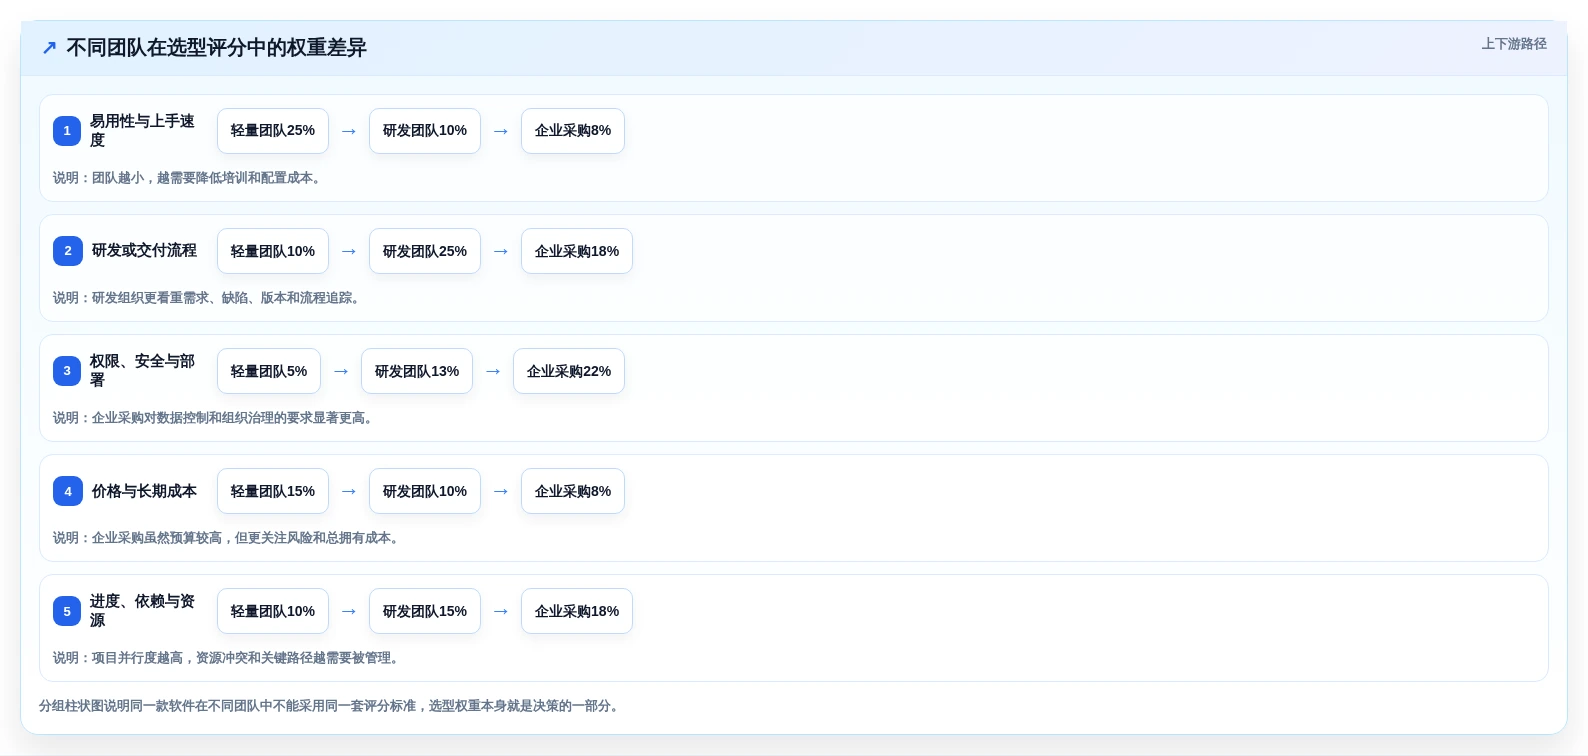
Task: Click arrow between 研发团队15% and 企业采购18%
Action: point(501,611)
